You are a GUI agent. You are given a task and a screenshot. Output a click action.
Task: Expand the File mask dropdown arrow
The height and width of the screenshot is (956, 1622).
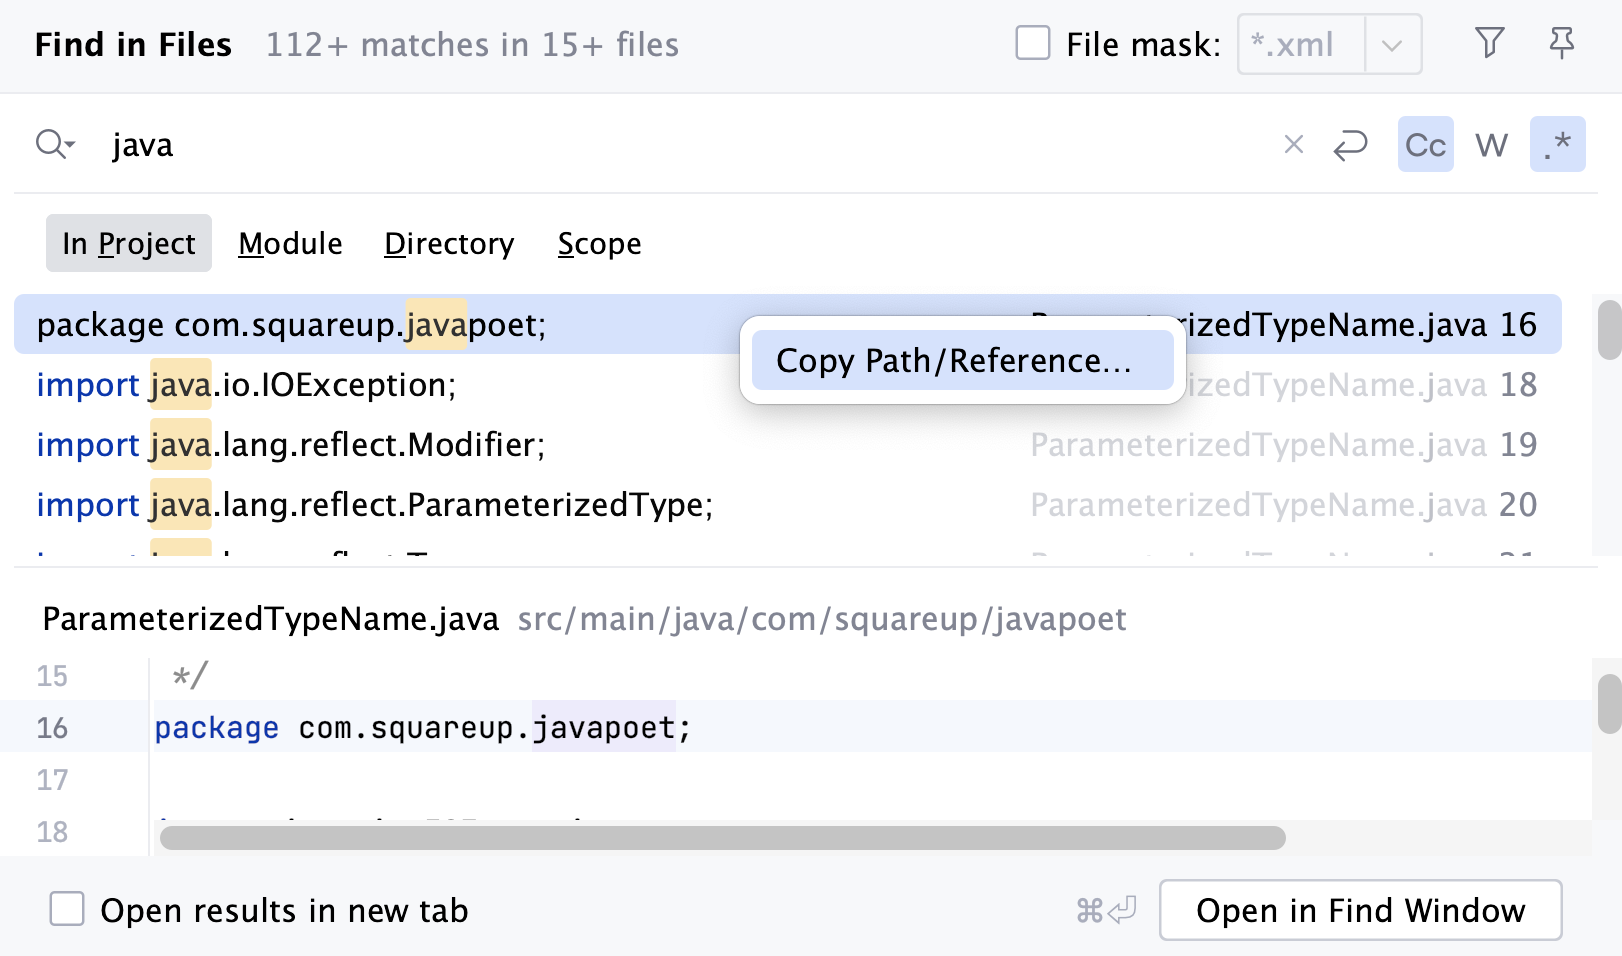point(1392,45)
